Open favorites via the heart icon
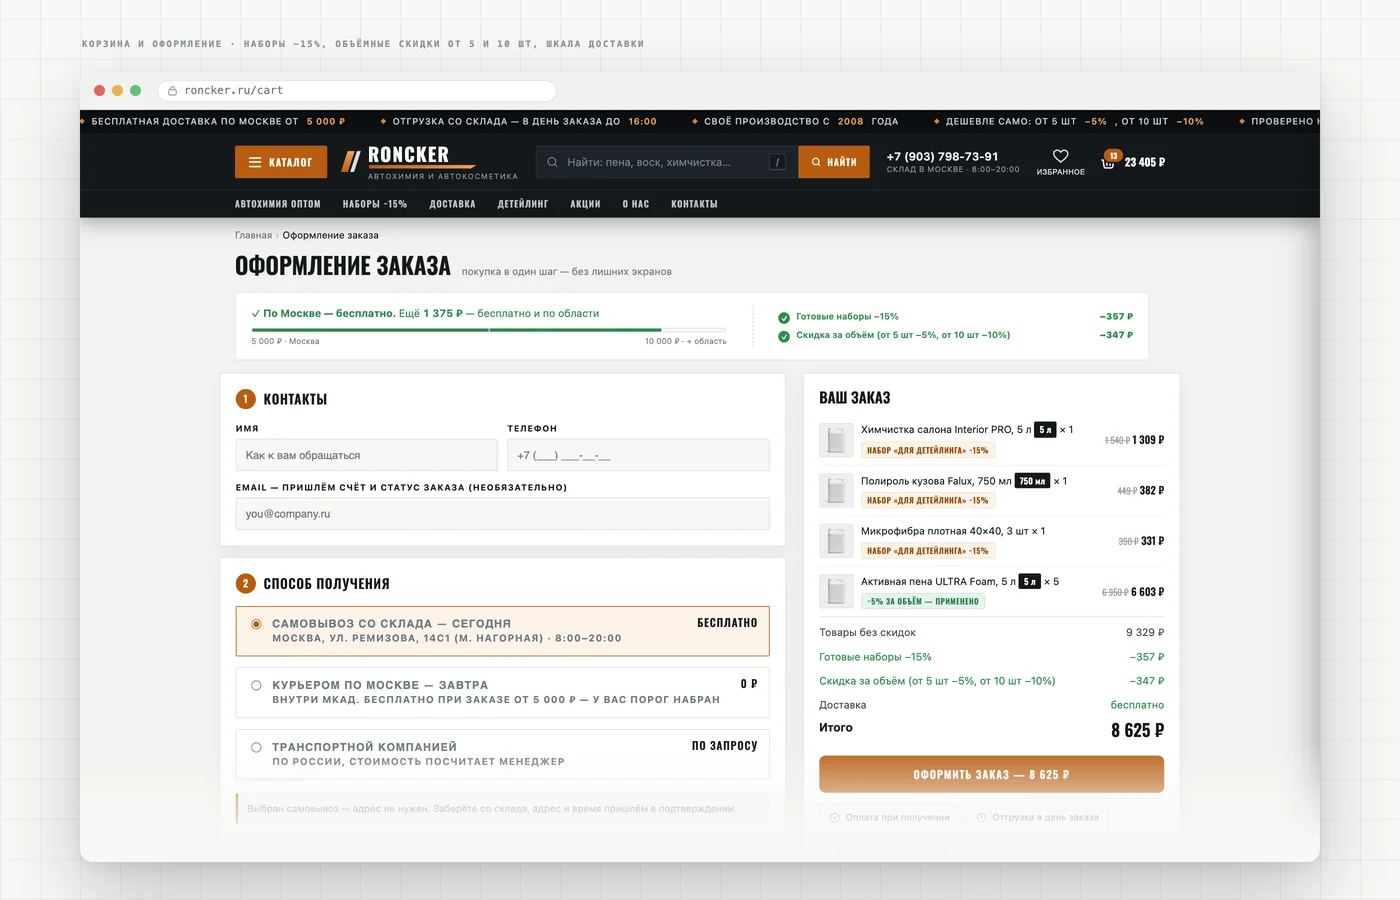The height and width of the screenshot is (900, 1400). click(x=1061, y=156)
